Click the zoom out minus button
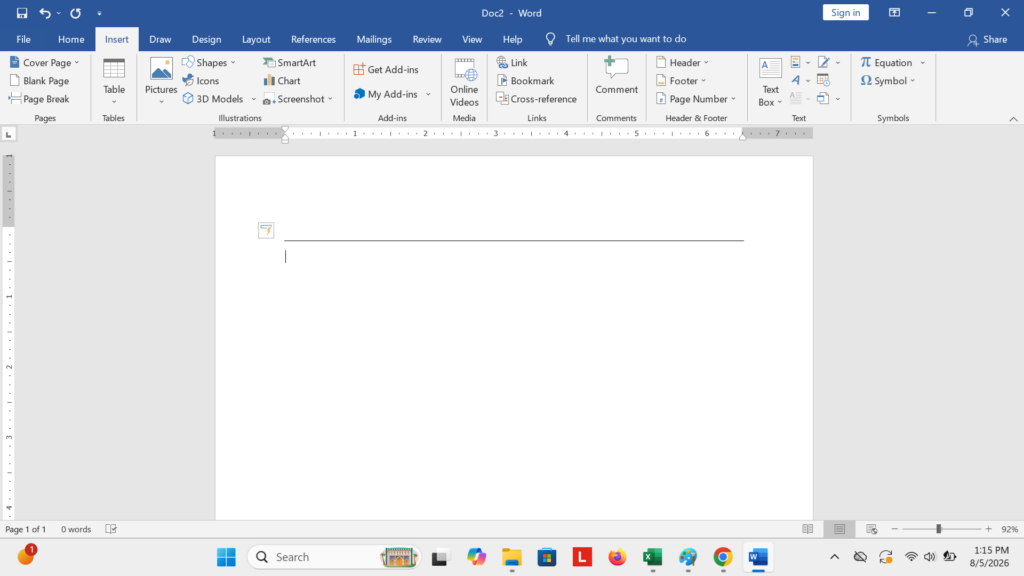Screen dimensions: 1024x576 tap(895, 529)
